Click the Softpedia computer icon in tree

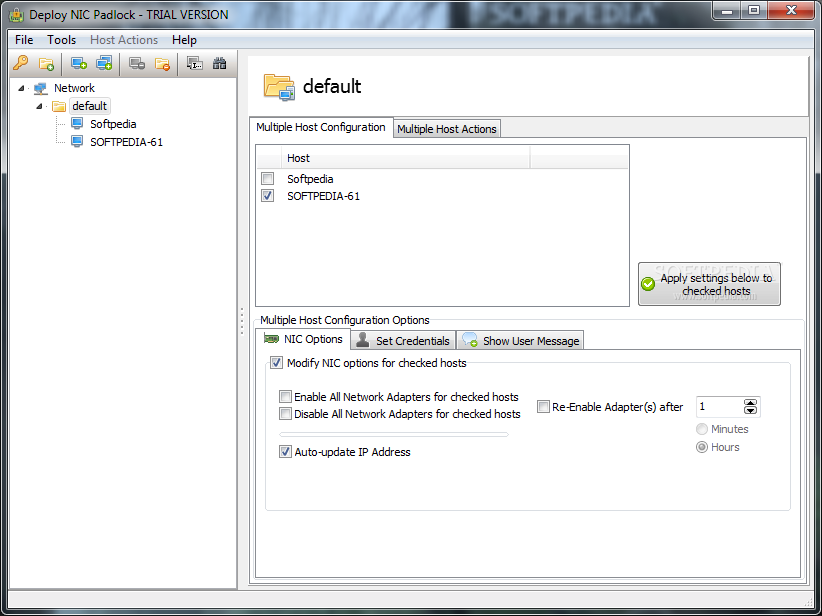coord(77,124)
